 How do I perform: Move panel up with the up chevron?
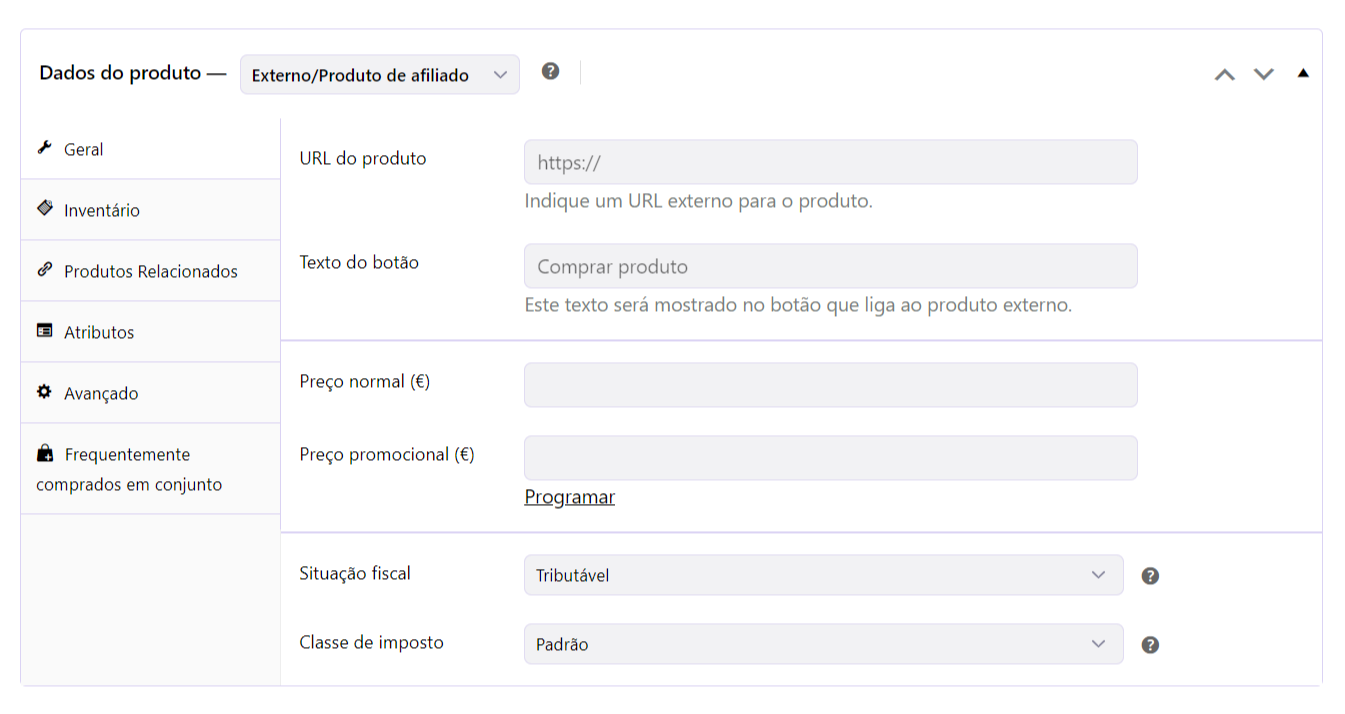pos(1224,74)
